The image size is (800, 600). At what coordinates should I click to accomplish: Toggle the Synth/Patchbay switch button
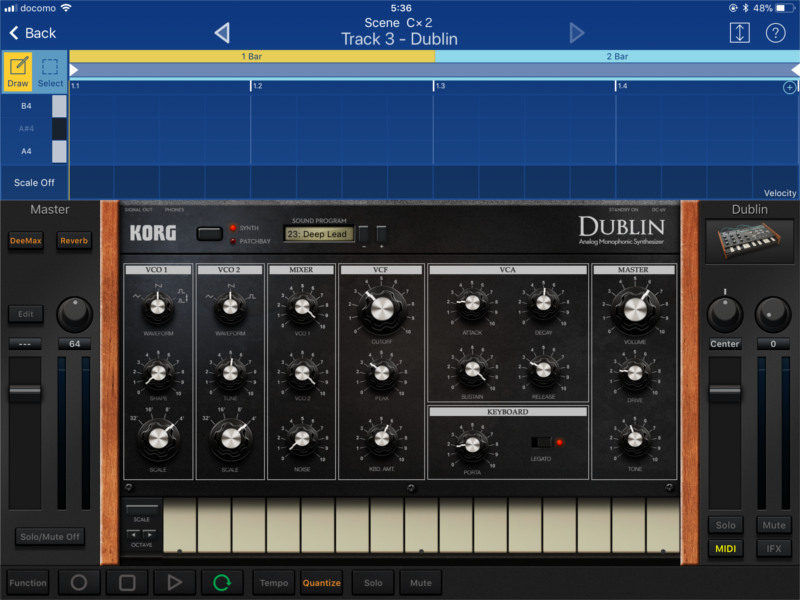210,234
